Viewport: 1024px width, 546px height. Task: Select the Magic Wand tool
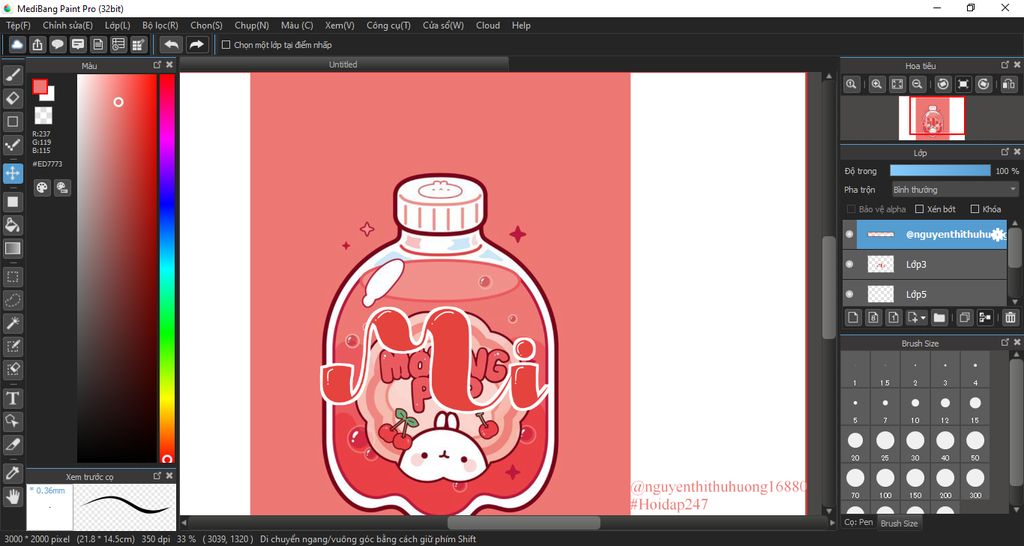point(13,323)
